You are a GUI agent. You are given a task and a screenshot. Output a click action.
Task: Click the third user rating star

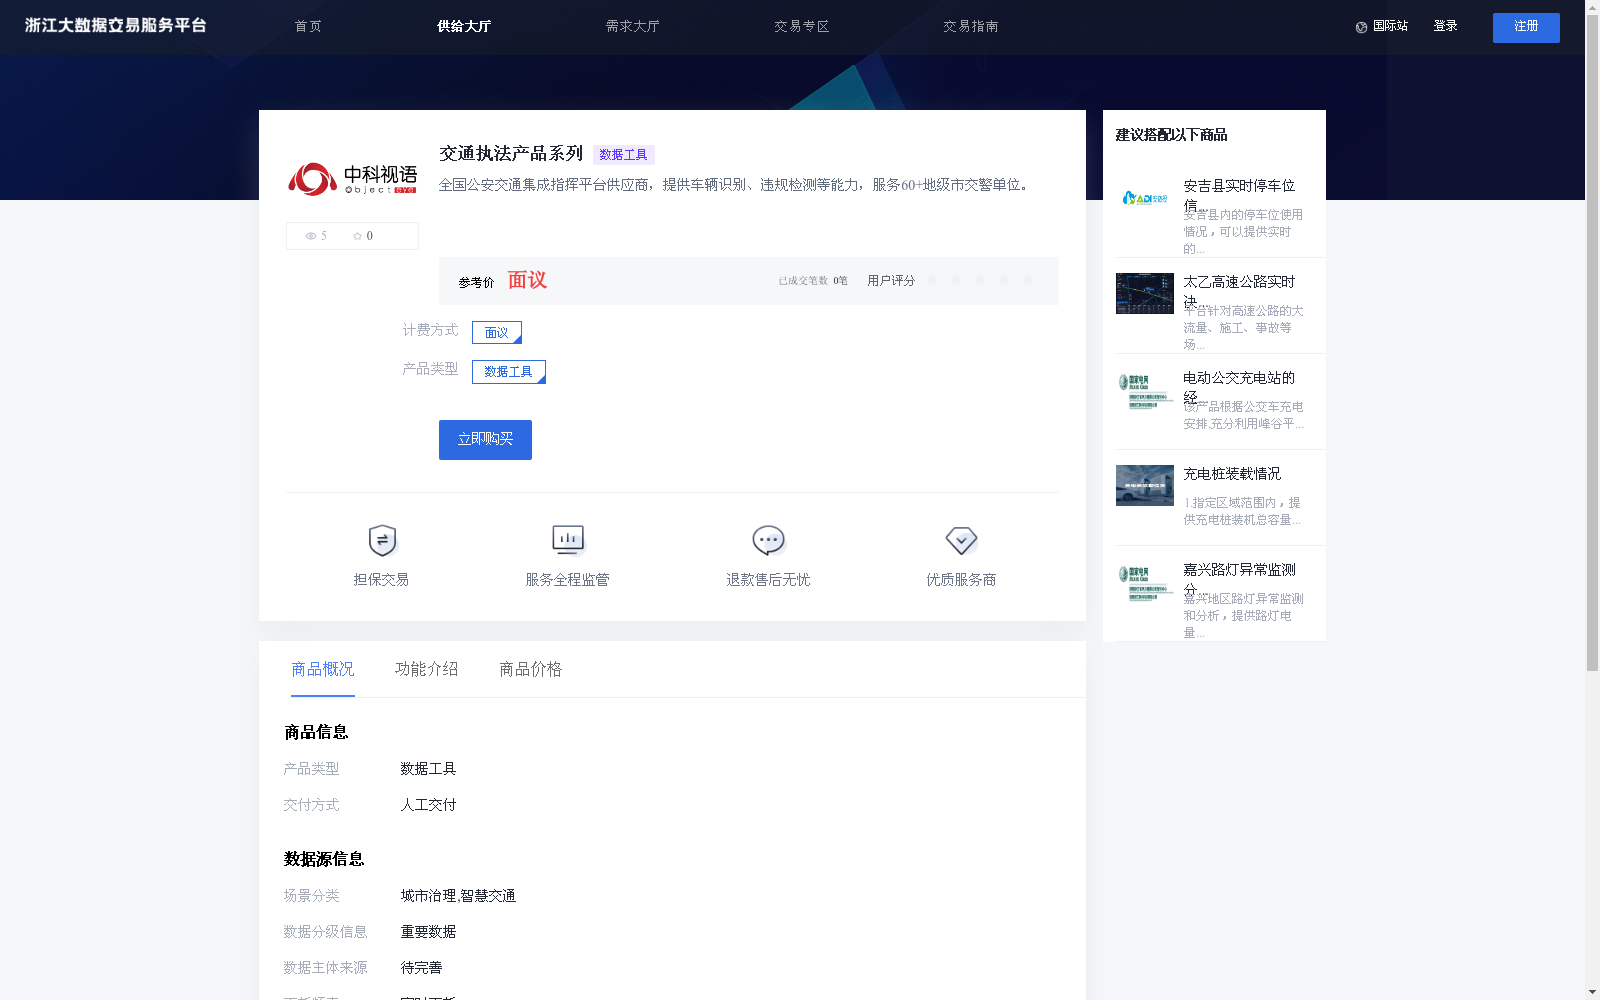pos(980,280)
